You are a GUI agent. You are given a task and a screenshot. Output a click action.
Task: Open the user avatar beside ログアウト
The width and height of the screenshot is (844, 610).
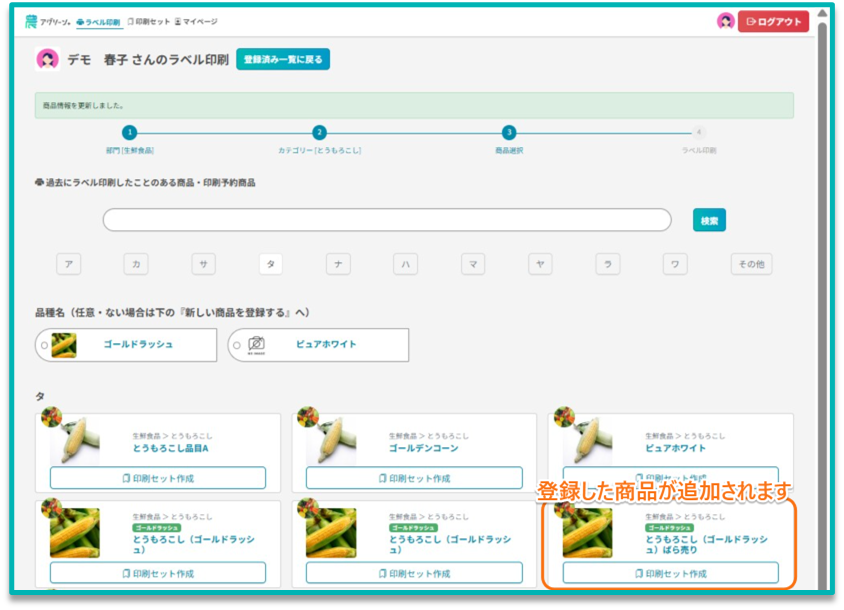pyautogui.click(x=726, y=21)
